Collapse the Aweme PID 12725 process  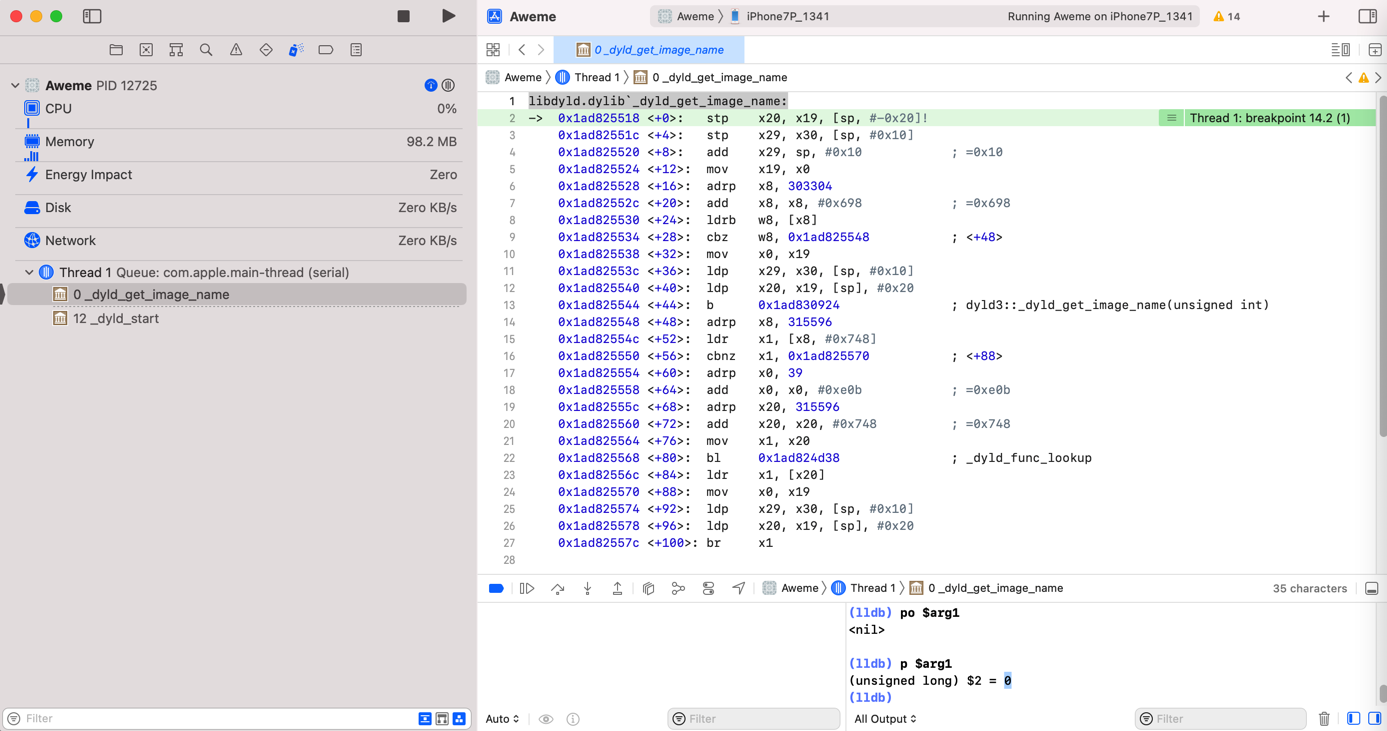[15, 86]
